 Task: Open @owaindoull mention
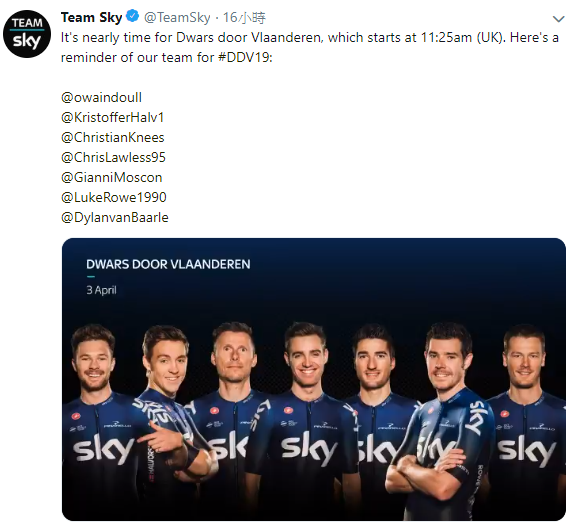coord(101,97)
